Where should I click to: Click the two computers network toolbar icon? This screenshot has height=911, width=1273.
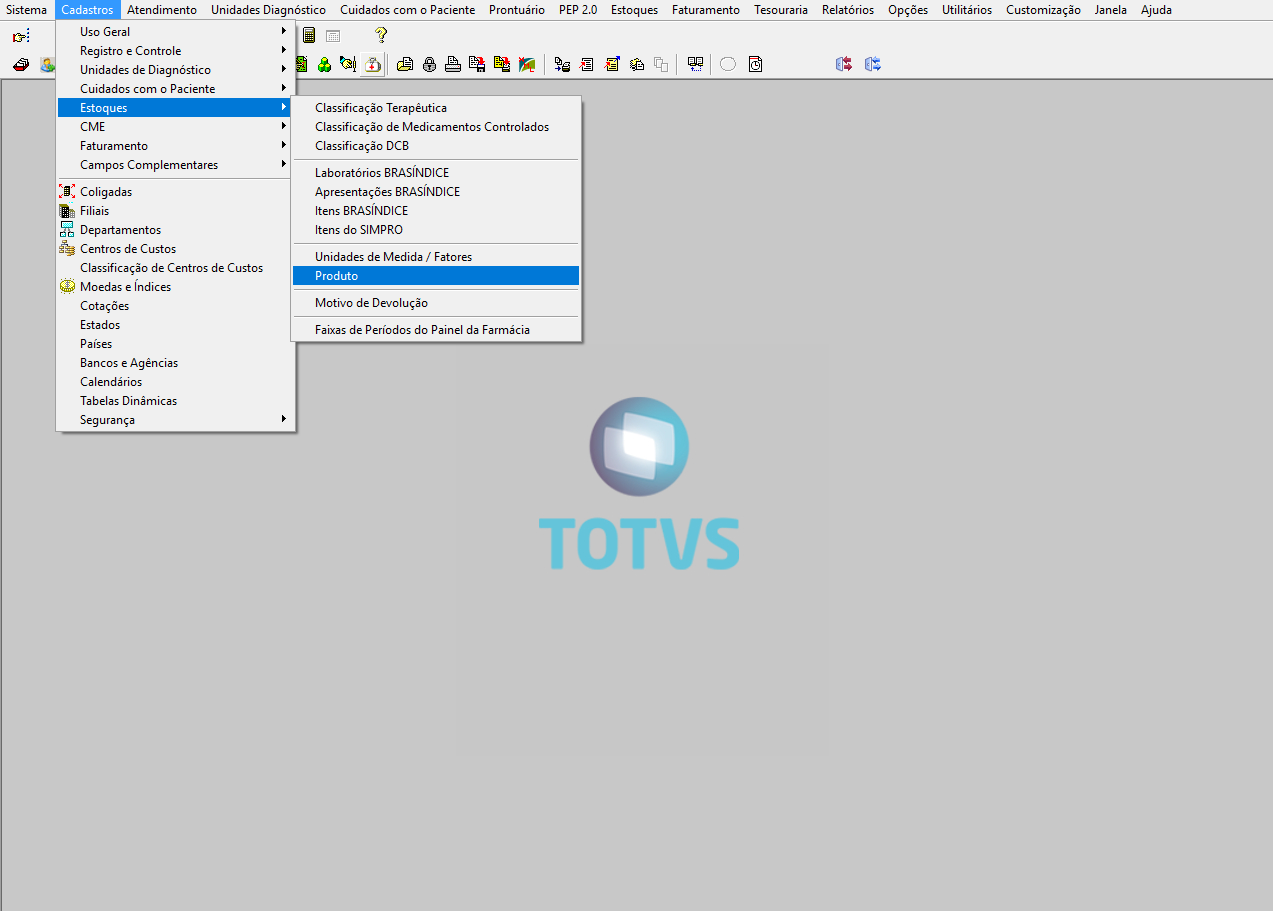695,65
